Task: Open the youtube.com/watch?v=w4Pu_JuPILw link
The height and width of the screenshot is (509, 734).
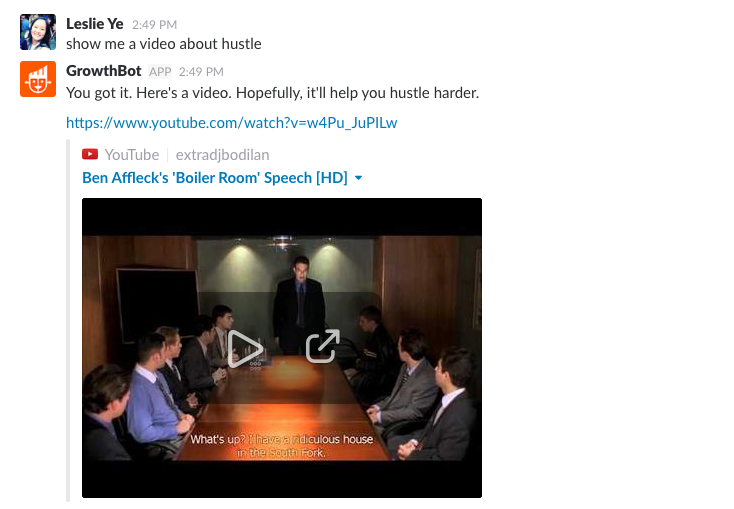Action: pos(231,123)
